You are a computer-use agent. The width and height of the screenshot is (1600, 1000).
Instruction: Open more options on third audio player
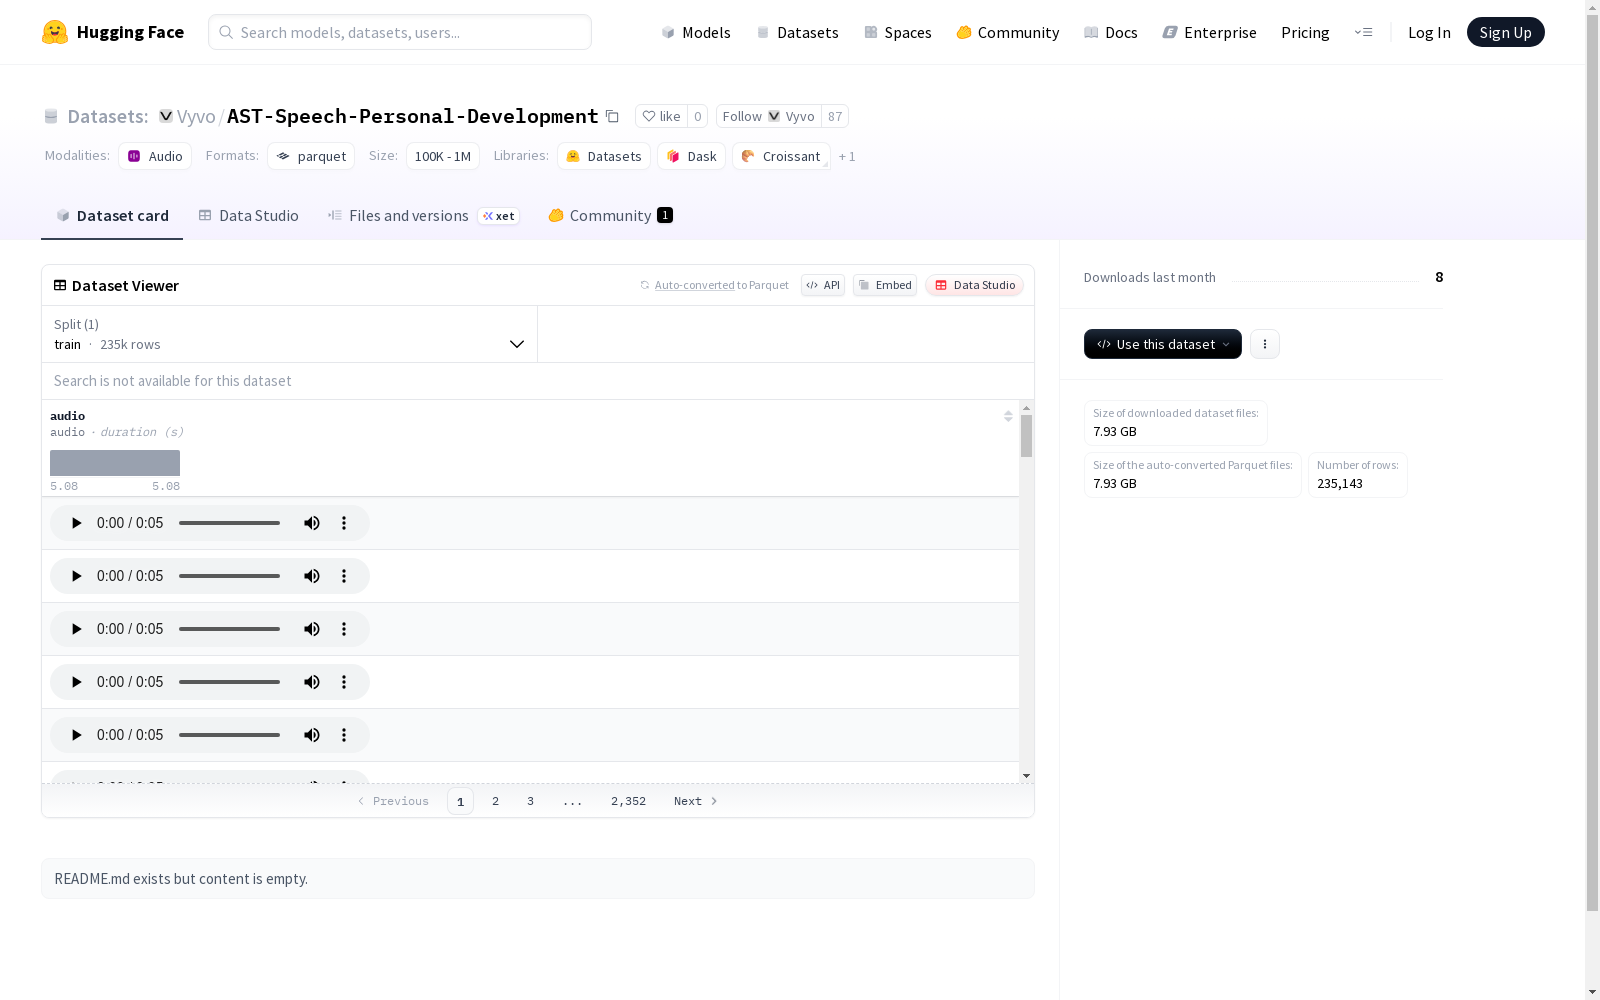click(344, 629)
